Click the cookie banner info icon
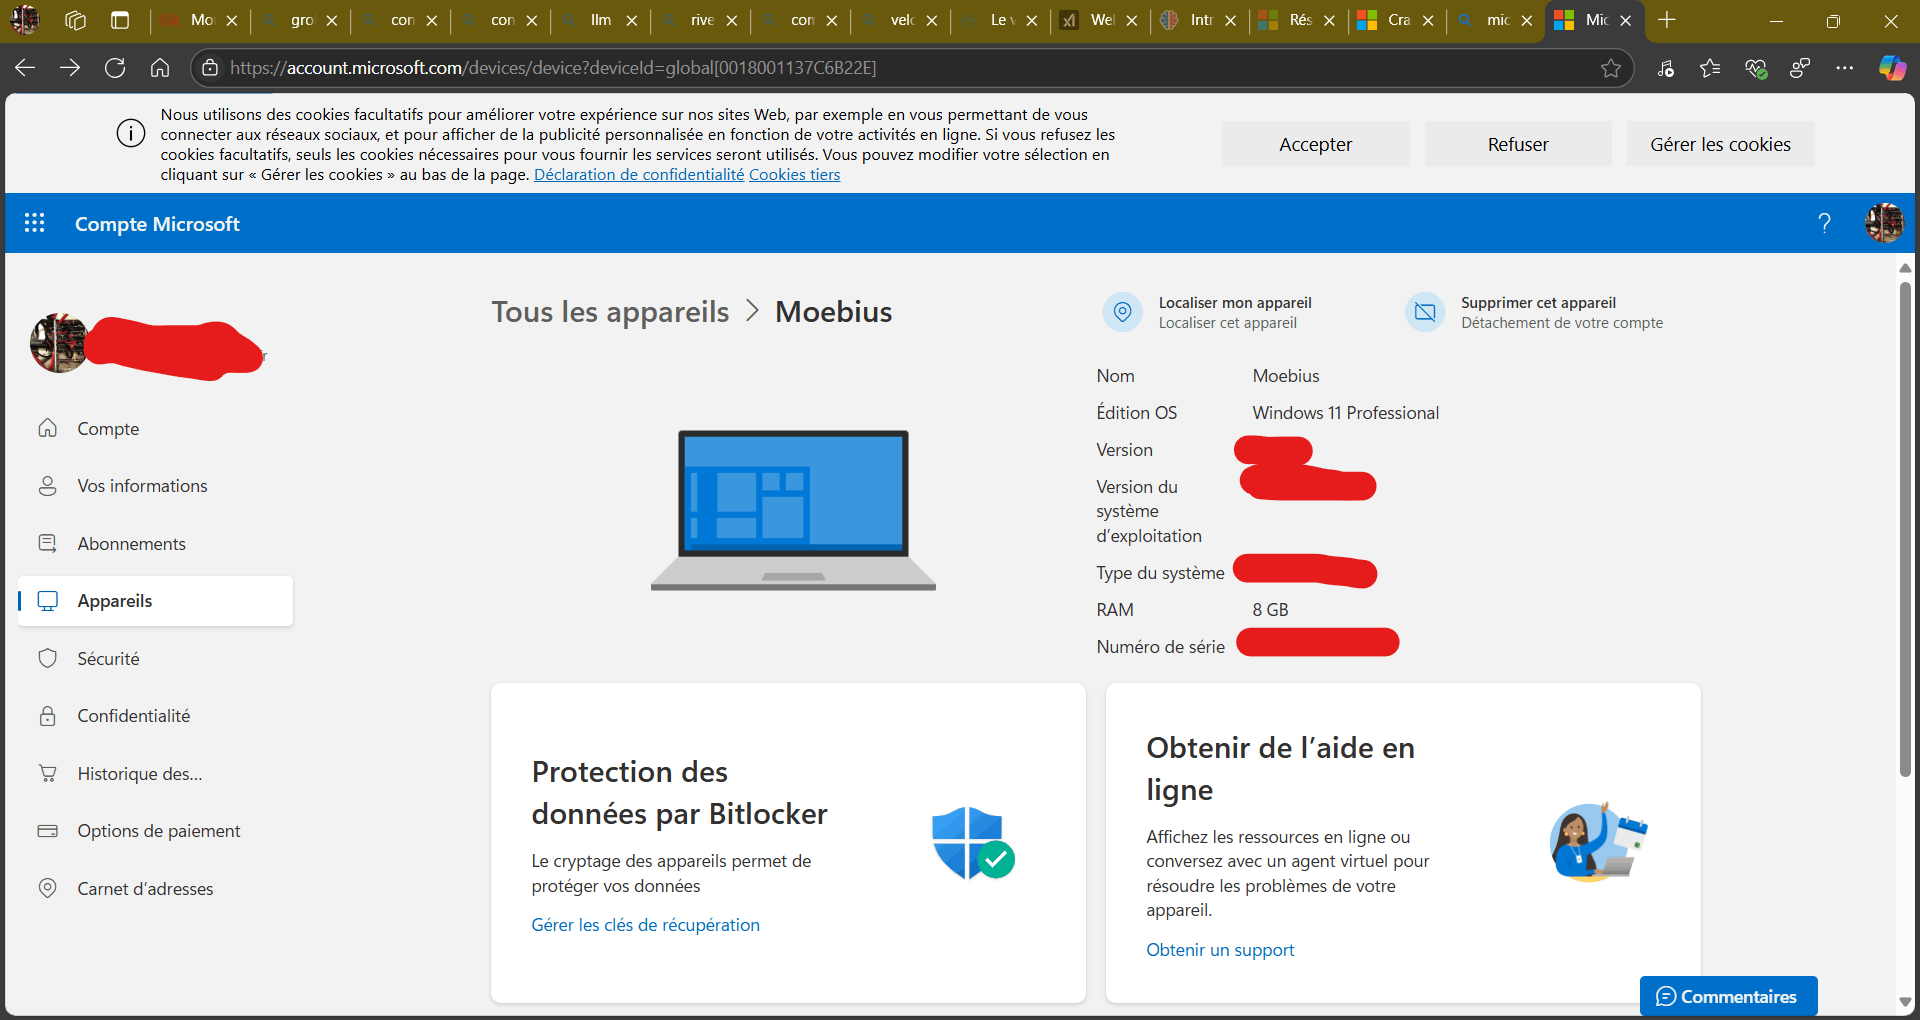The width and height of the screenshot is (1920, 1020). 131,133
